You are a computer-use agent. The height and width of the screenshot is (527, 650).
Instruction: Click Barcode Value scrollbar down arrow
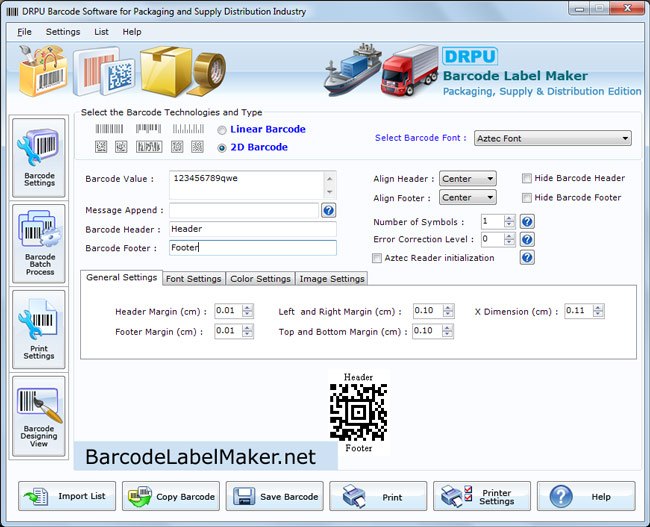(x=330, y=192)
